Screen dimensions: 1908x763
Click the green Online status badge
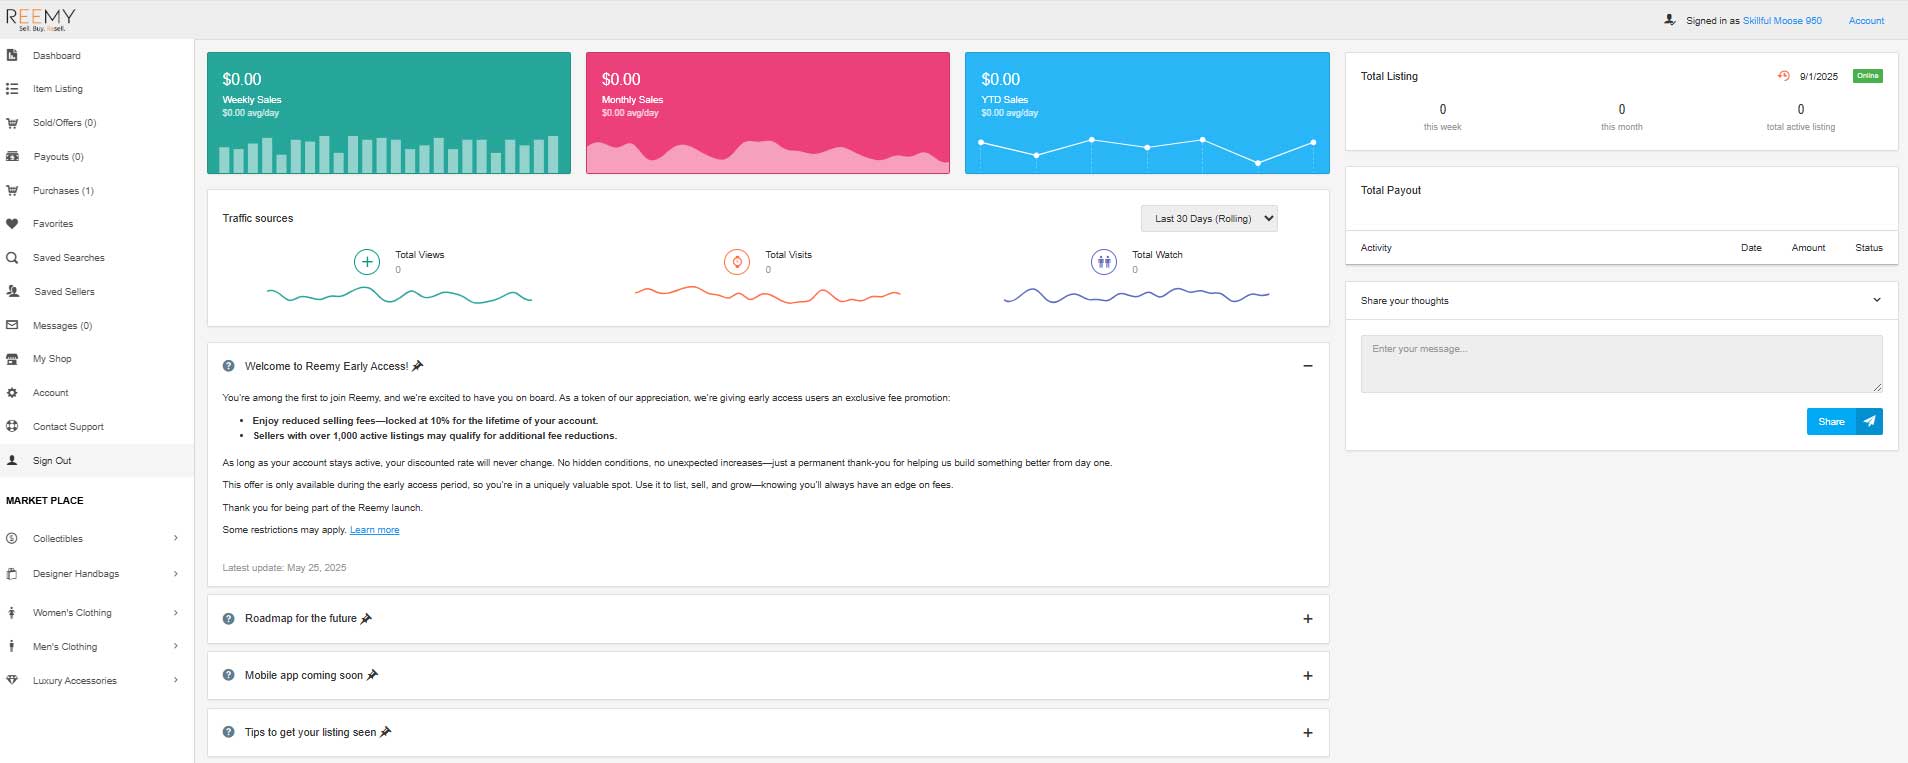coord(1867,76)
